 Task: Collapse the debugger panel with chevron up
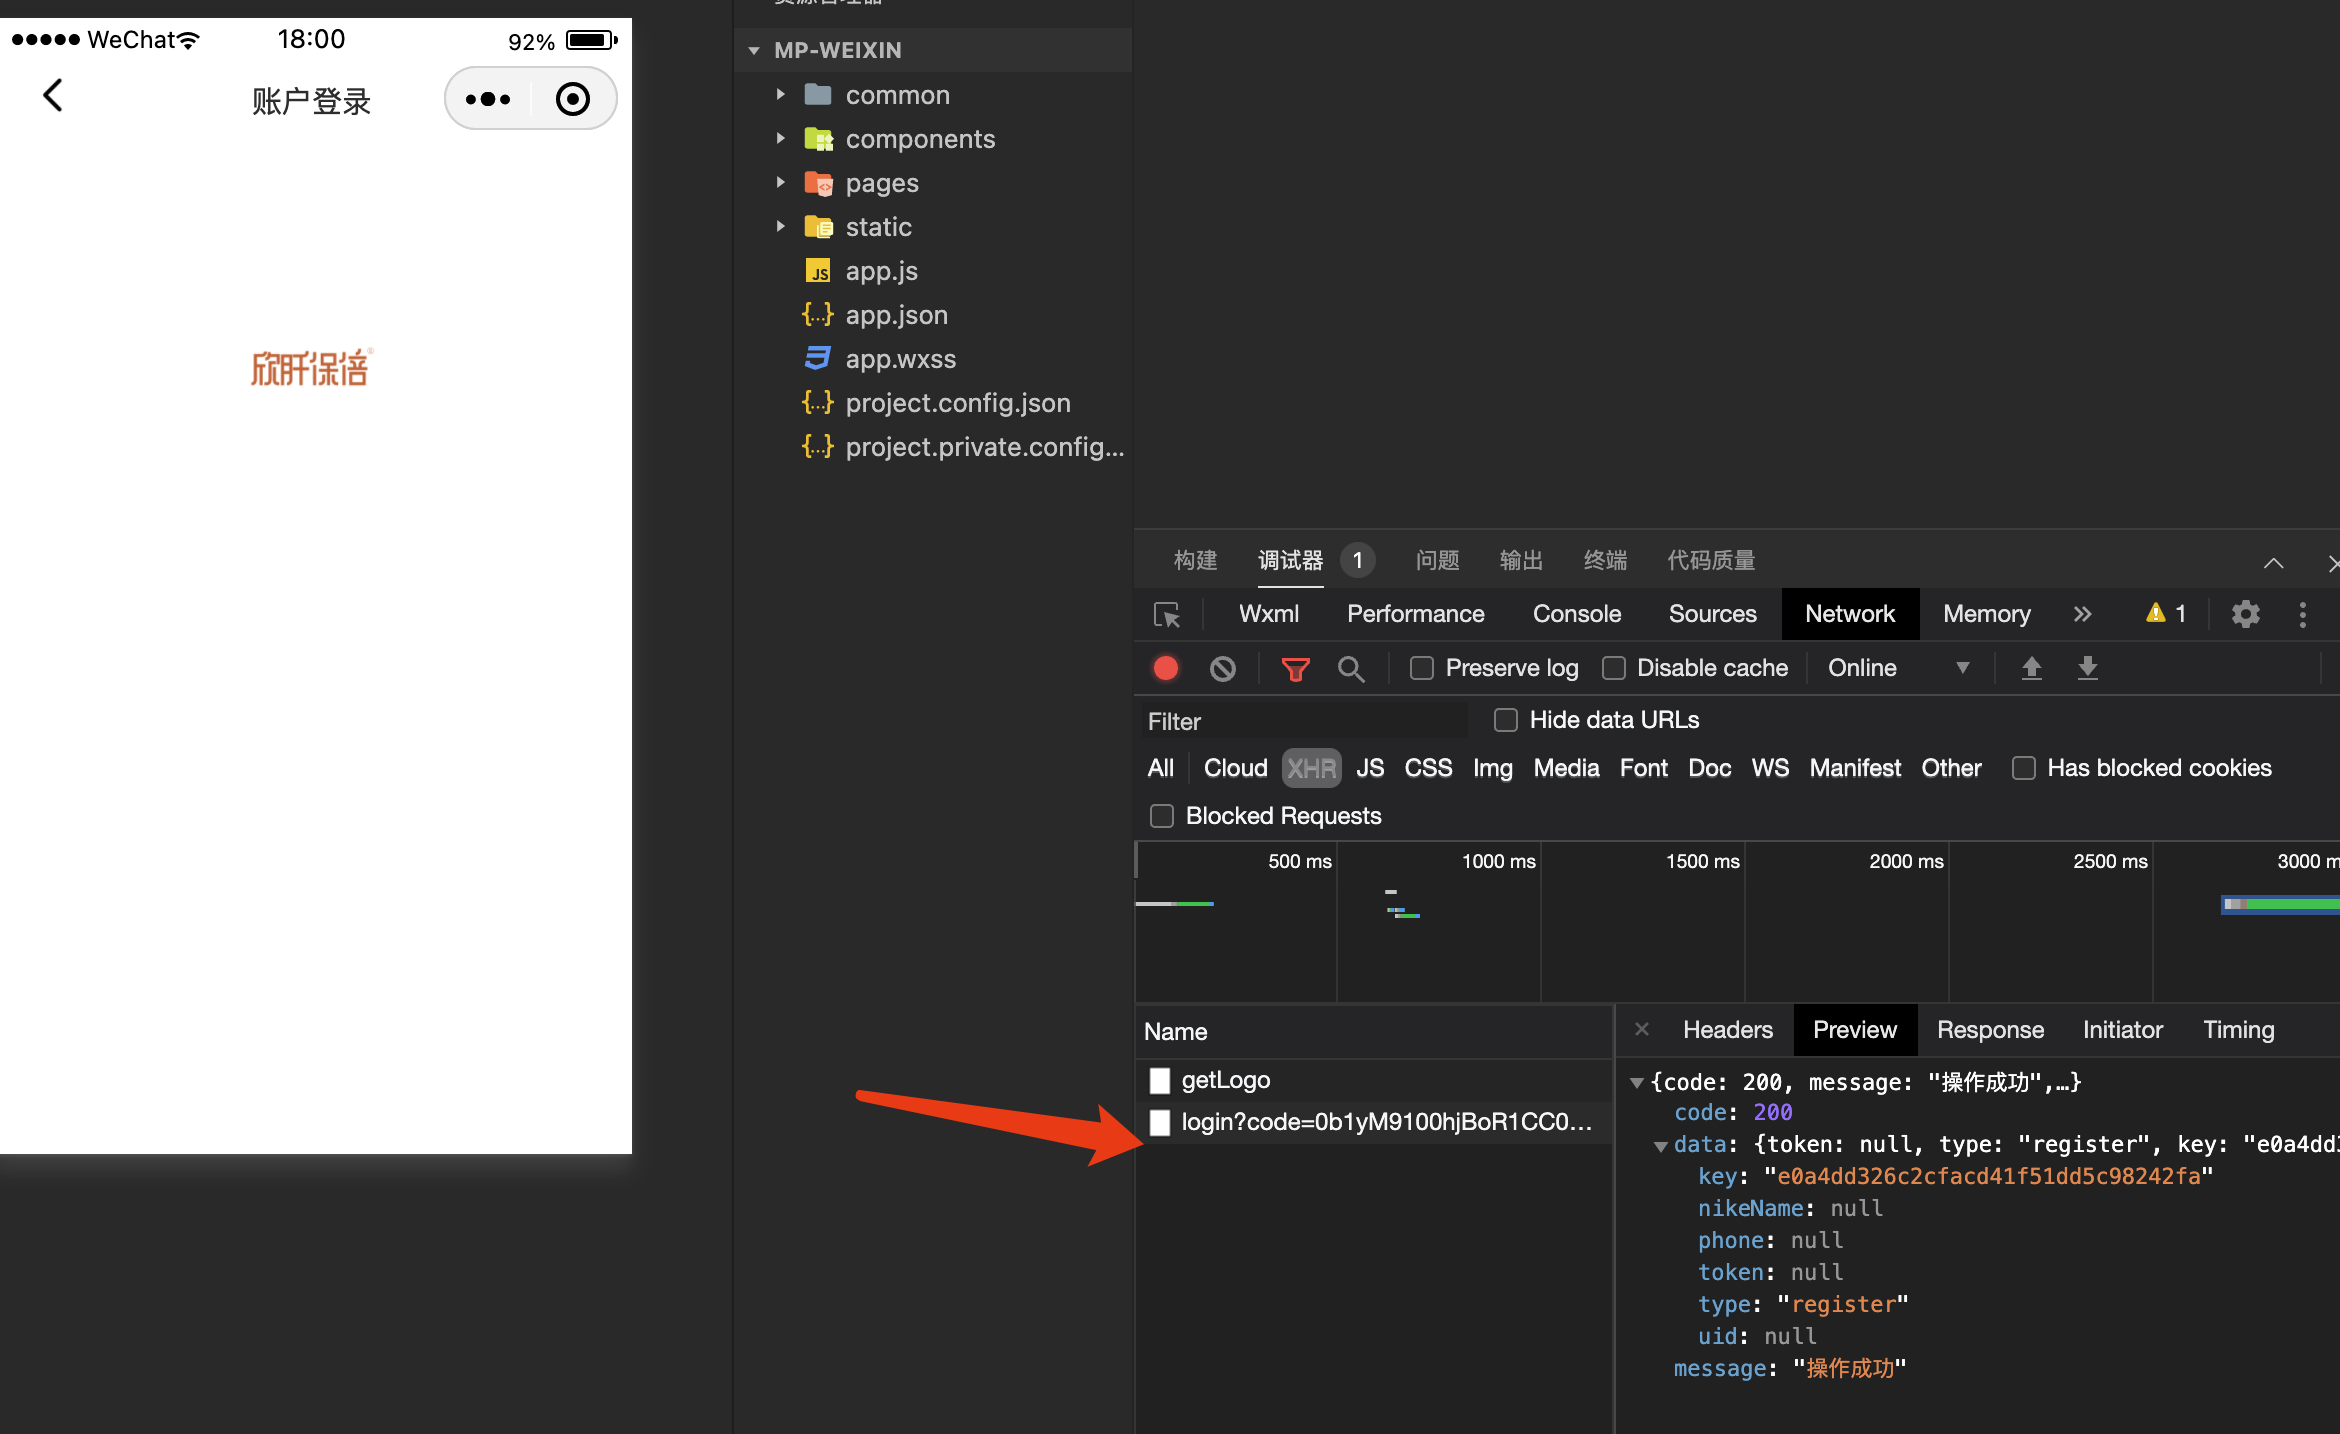coord(2273,563)
